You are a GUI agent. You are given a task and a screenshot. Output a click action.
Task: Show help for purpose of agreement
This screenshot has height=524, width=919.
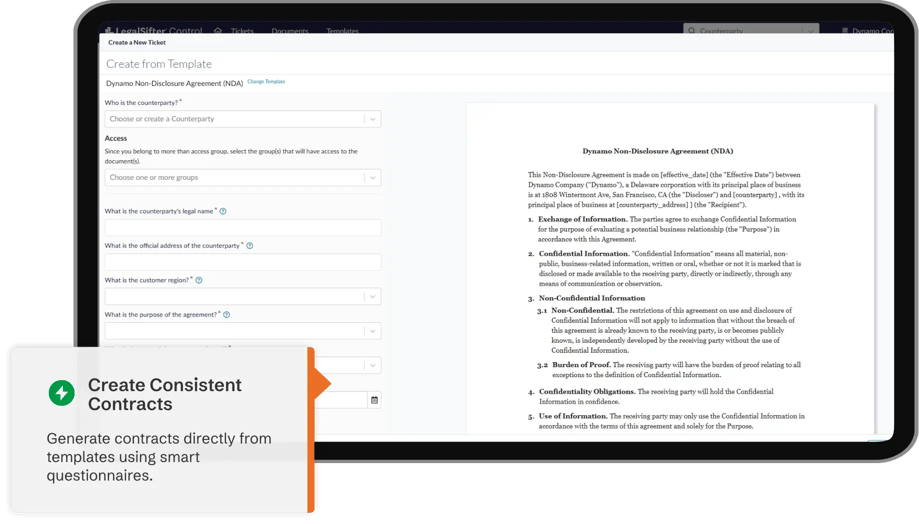tap(227, 315)
